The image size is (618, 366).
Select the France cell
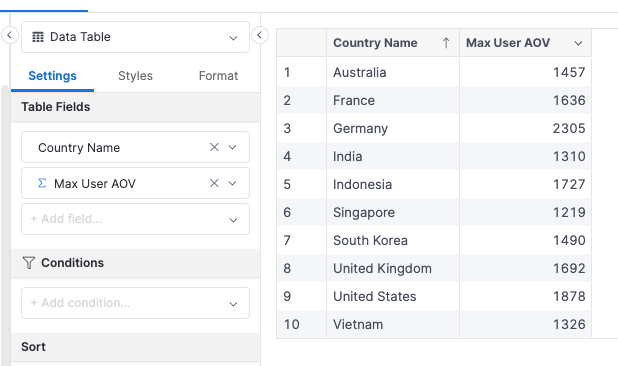tap(393, 100)
